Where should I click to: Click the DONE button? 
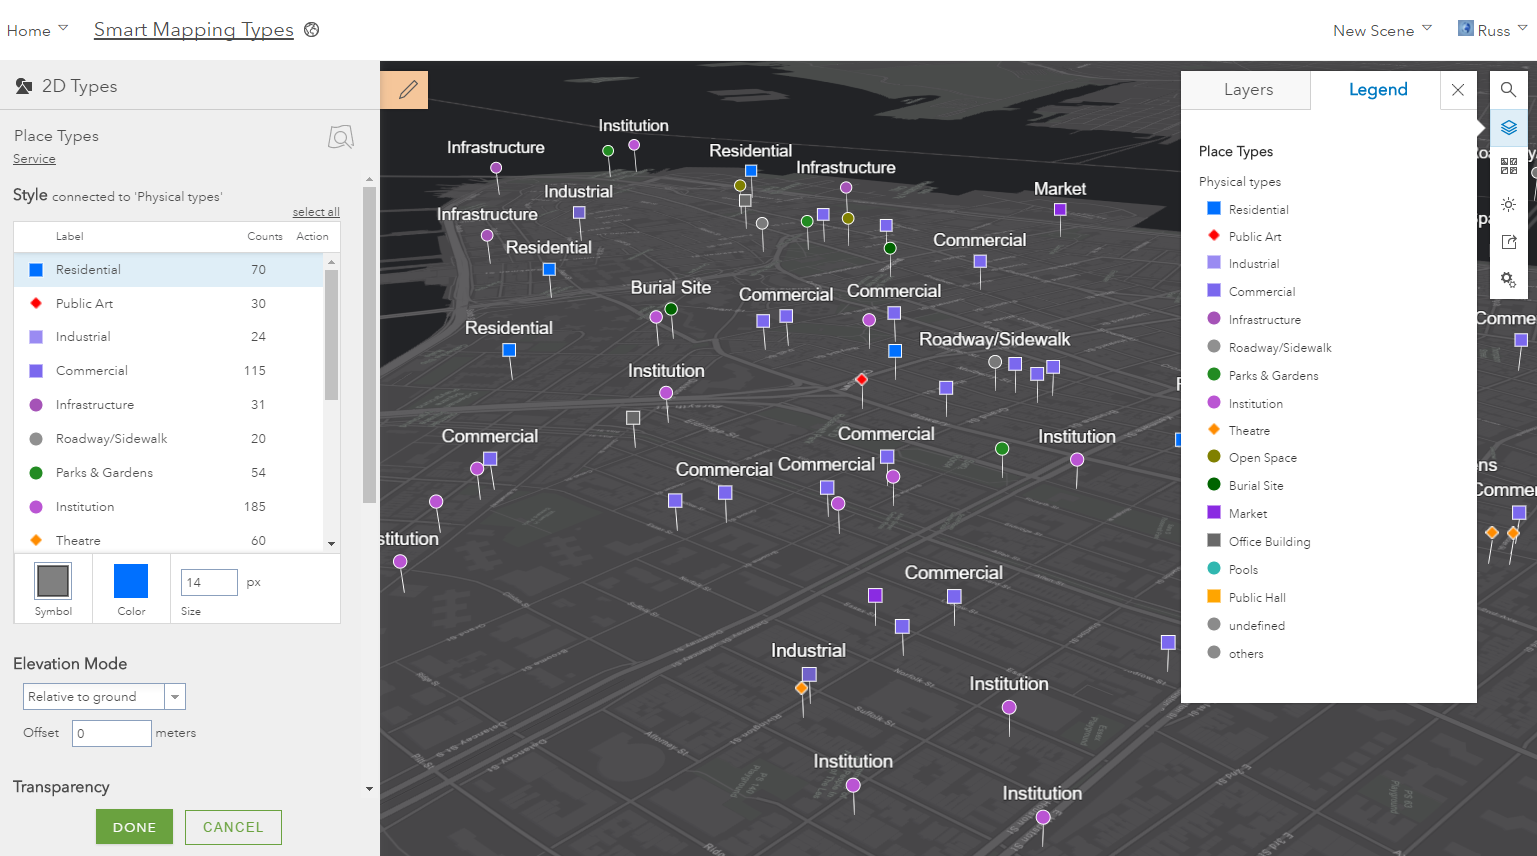tap(134, 827)
